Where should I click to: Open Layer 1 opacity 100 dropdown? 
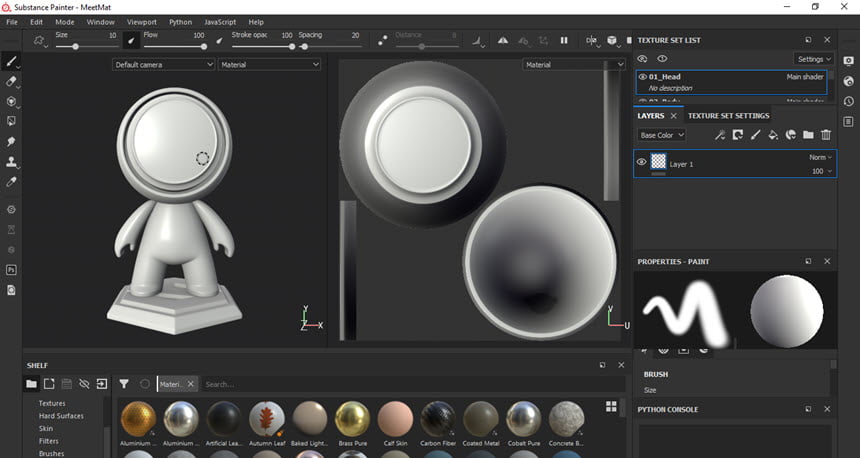click(x=822, y=171)
